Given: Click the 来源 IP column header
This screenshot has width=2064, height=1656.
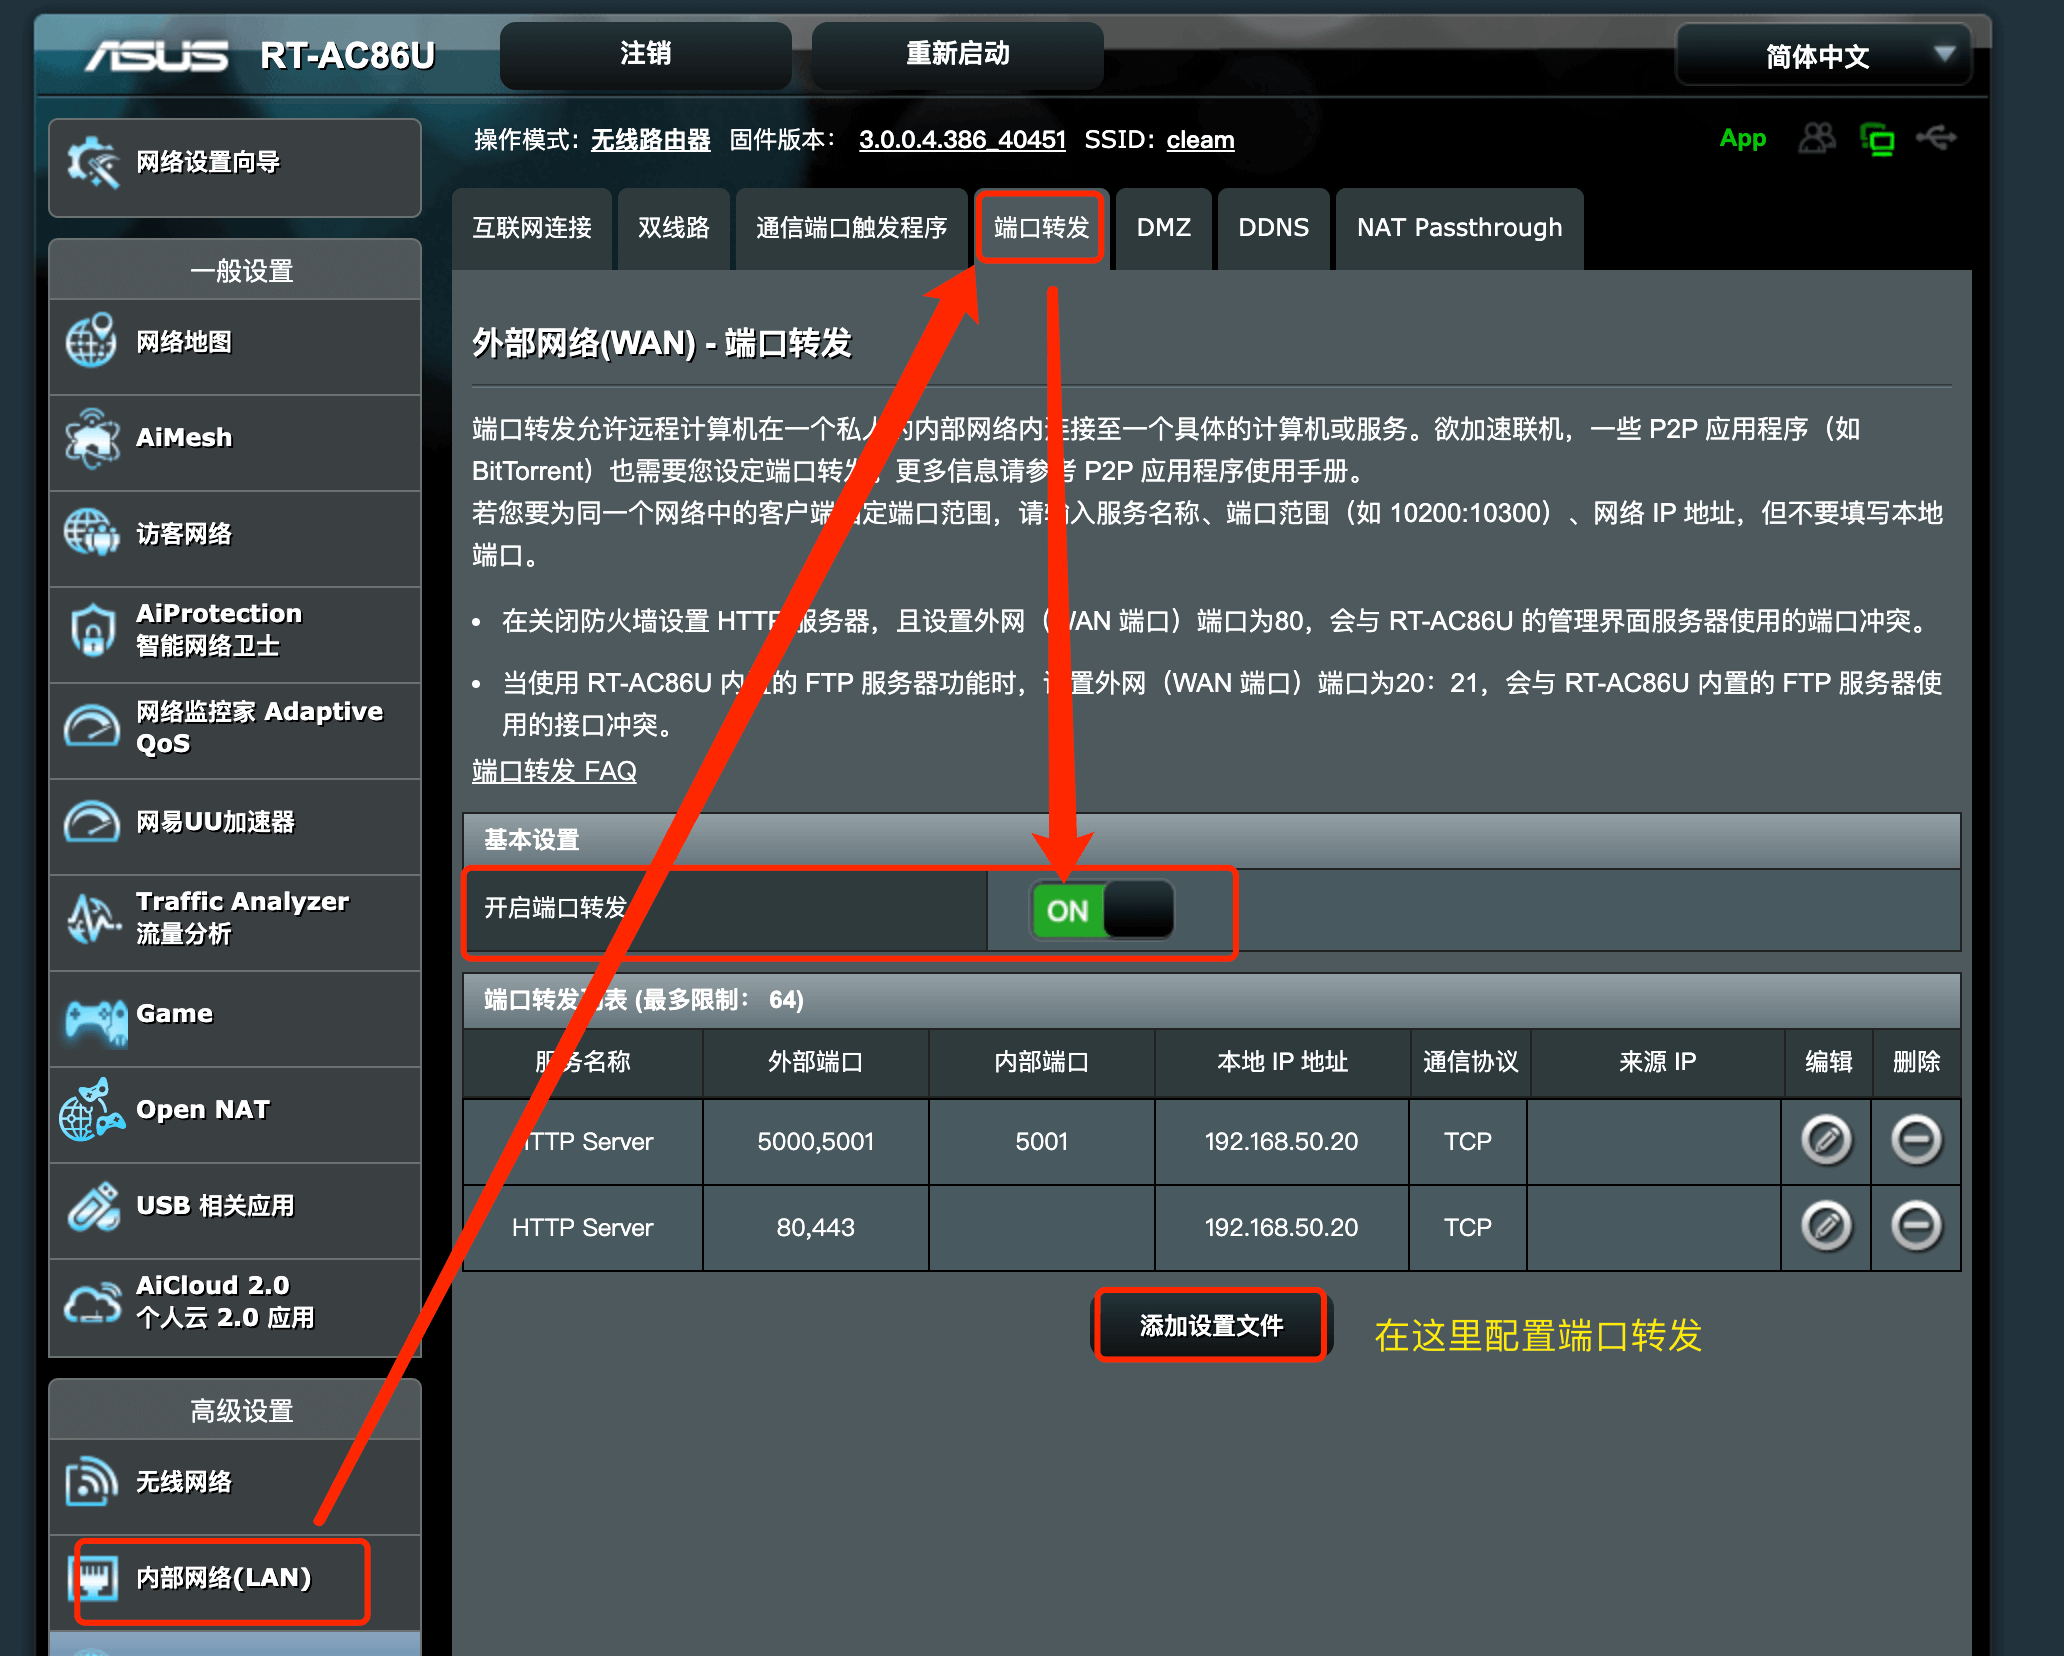Looking at the screenshot, I should [x=1658, y=1062].
